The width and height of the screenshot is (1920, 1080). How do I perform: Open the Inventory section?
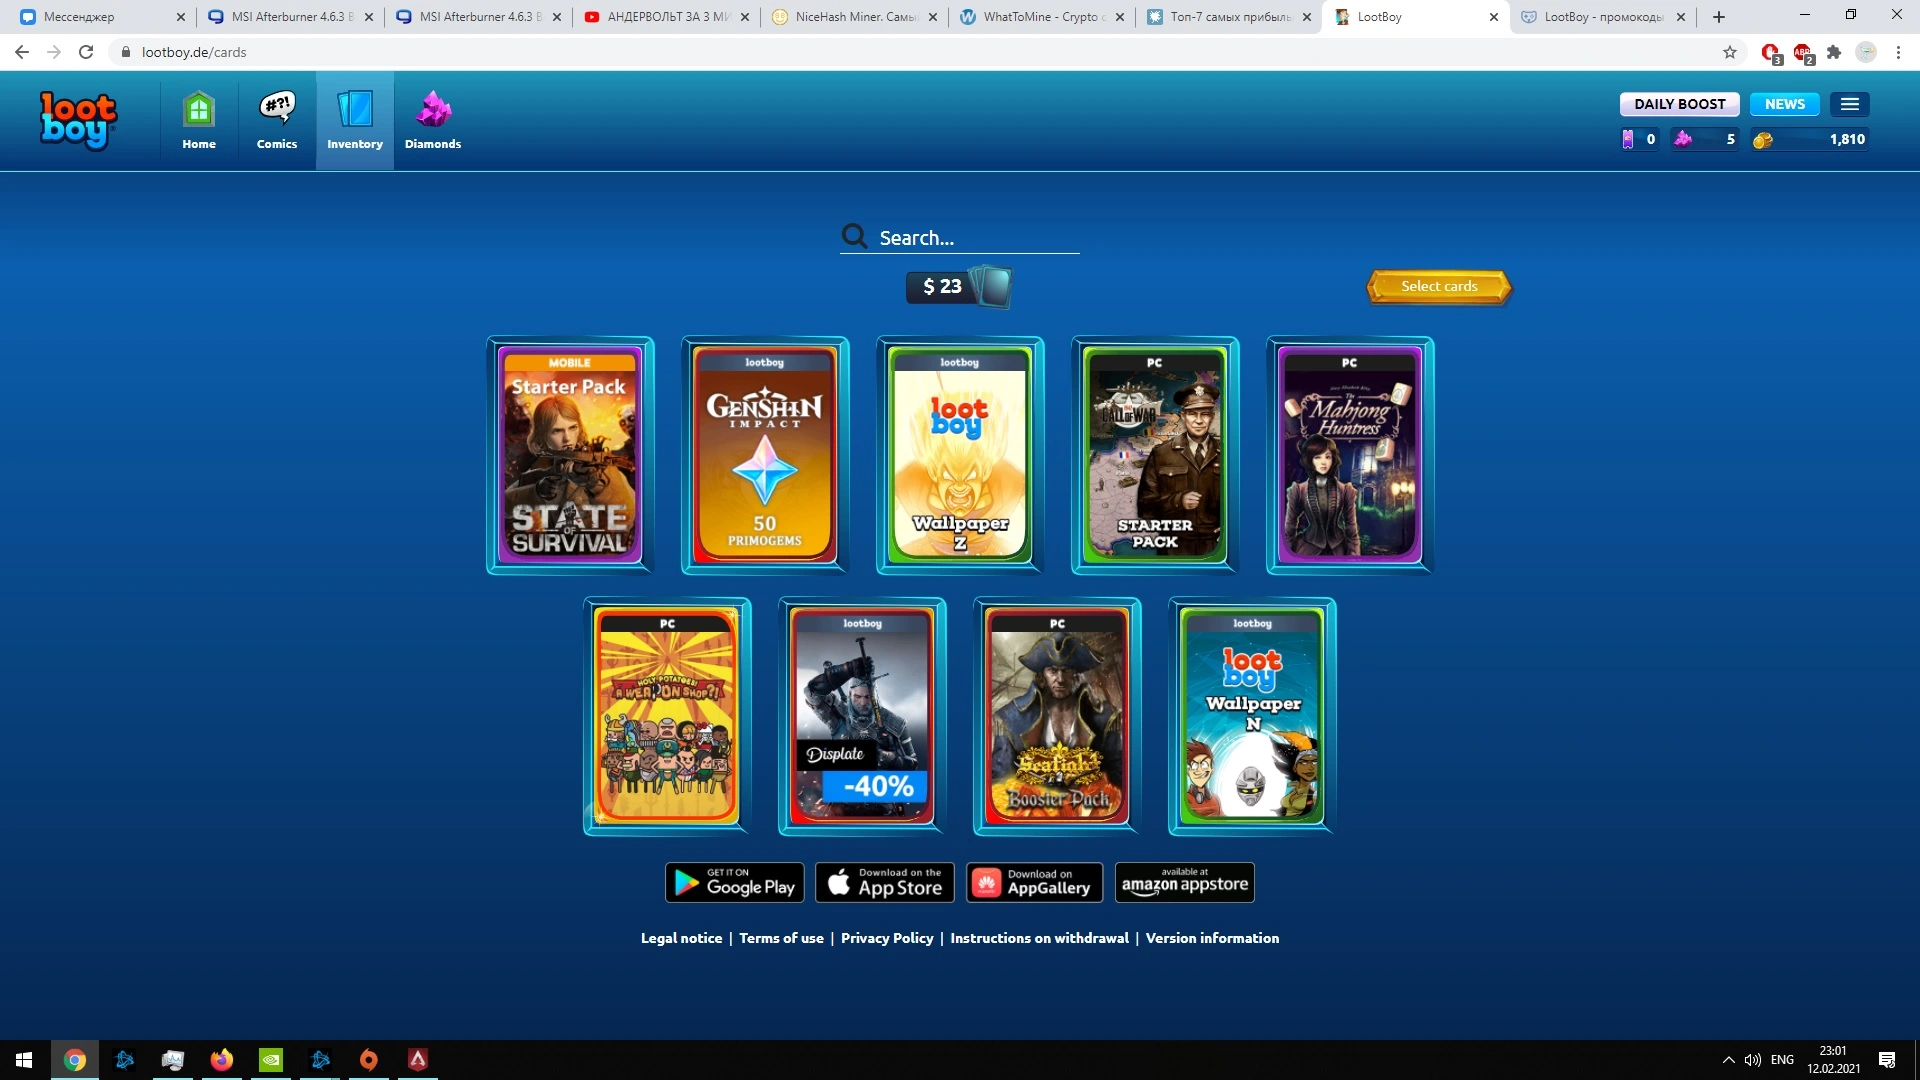click(355, 121)
